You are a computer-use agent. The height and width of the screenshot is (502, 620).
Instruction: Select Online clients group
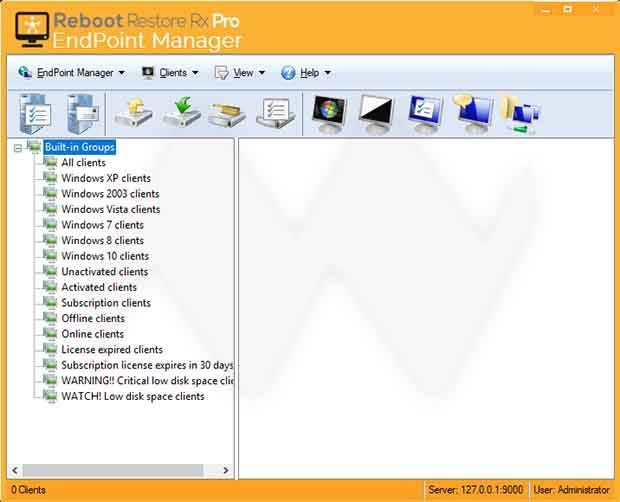point(93,334)
